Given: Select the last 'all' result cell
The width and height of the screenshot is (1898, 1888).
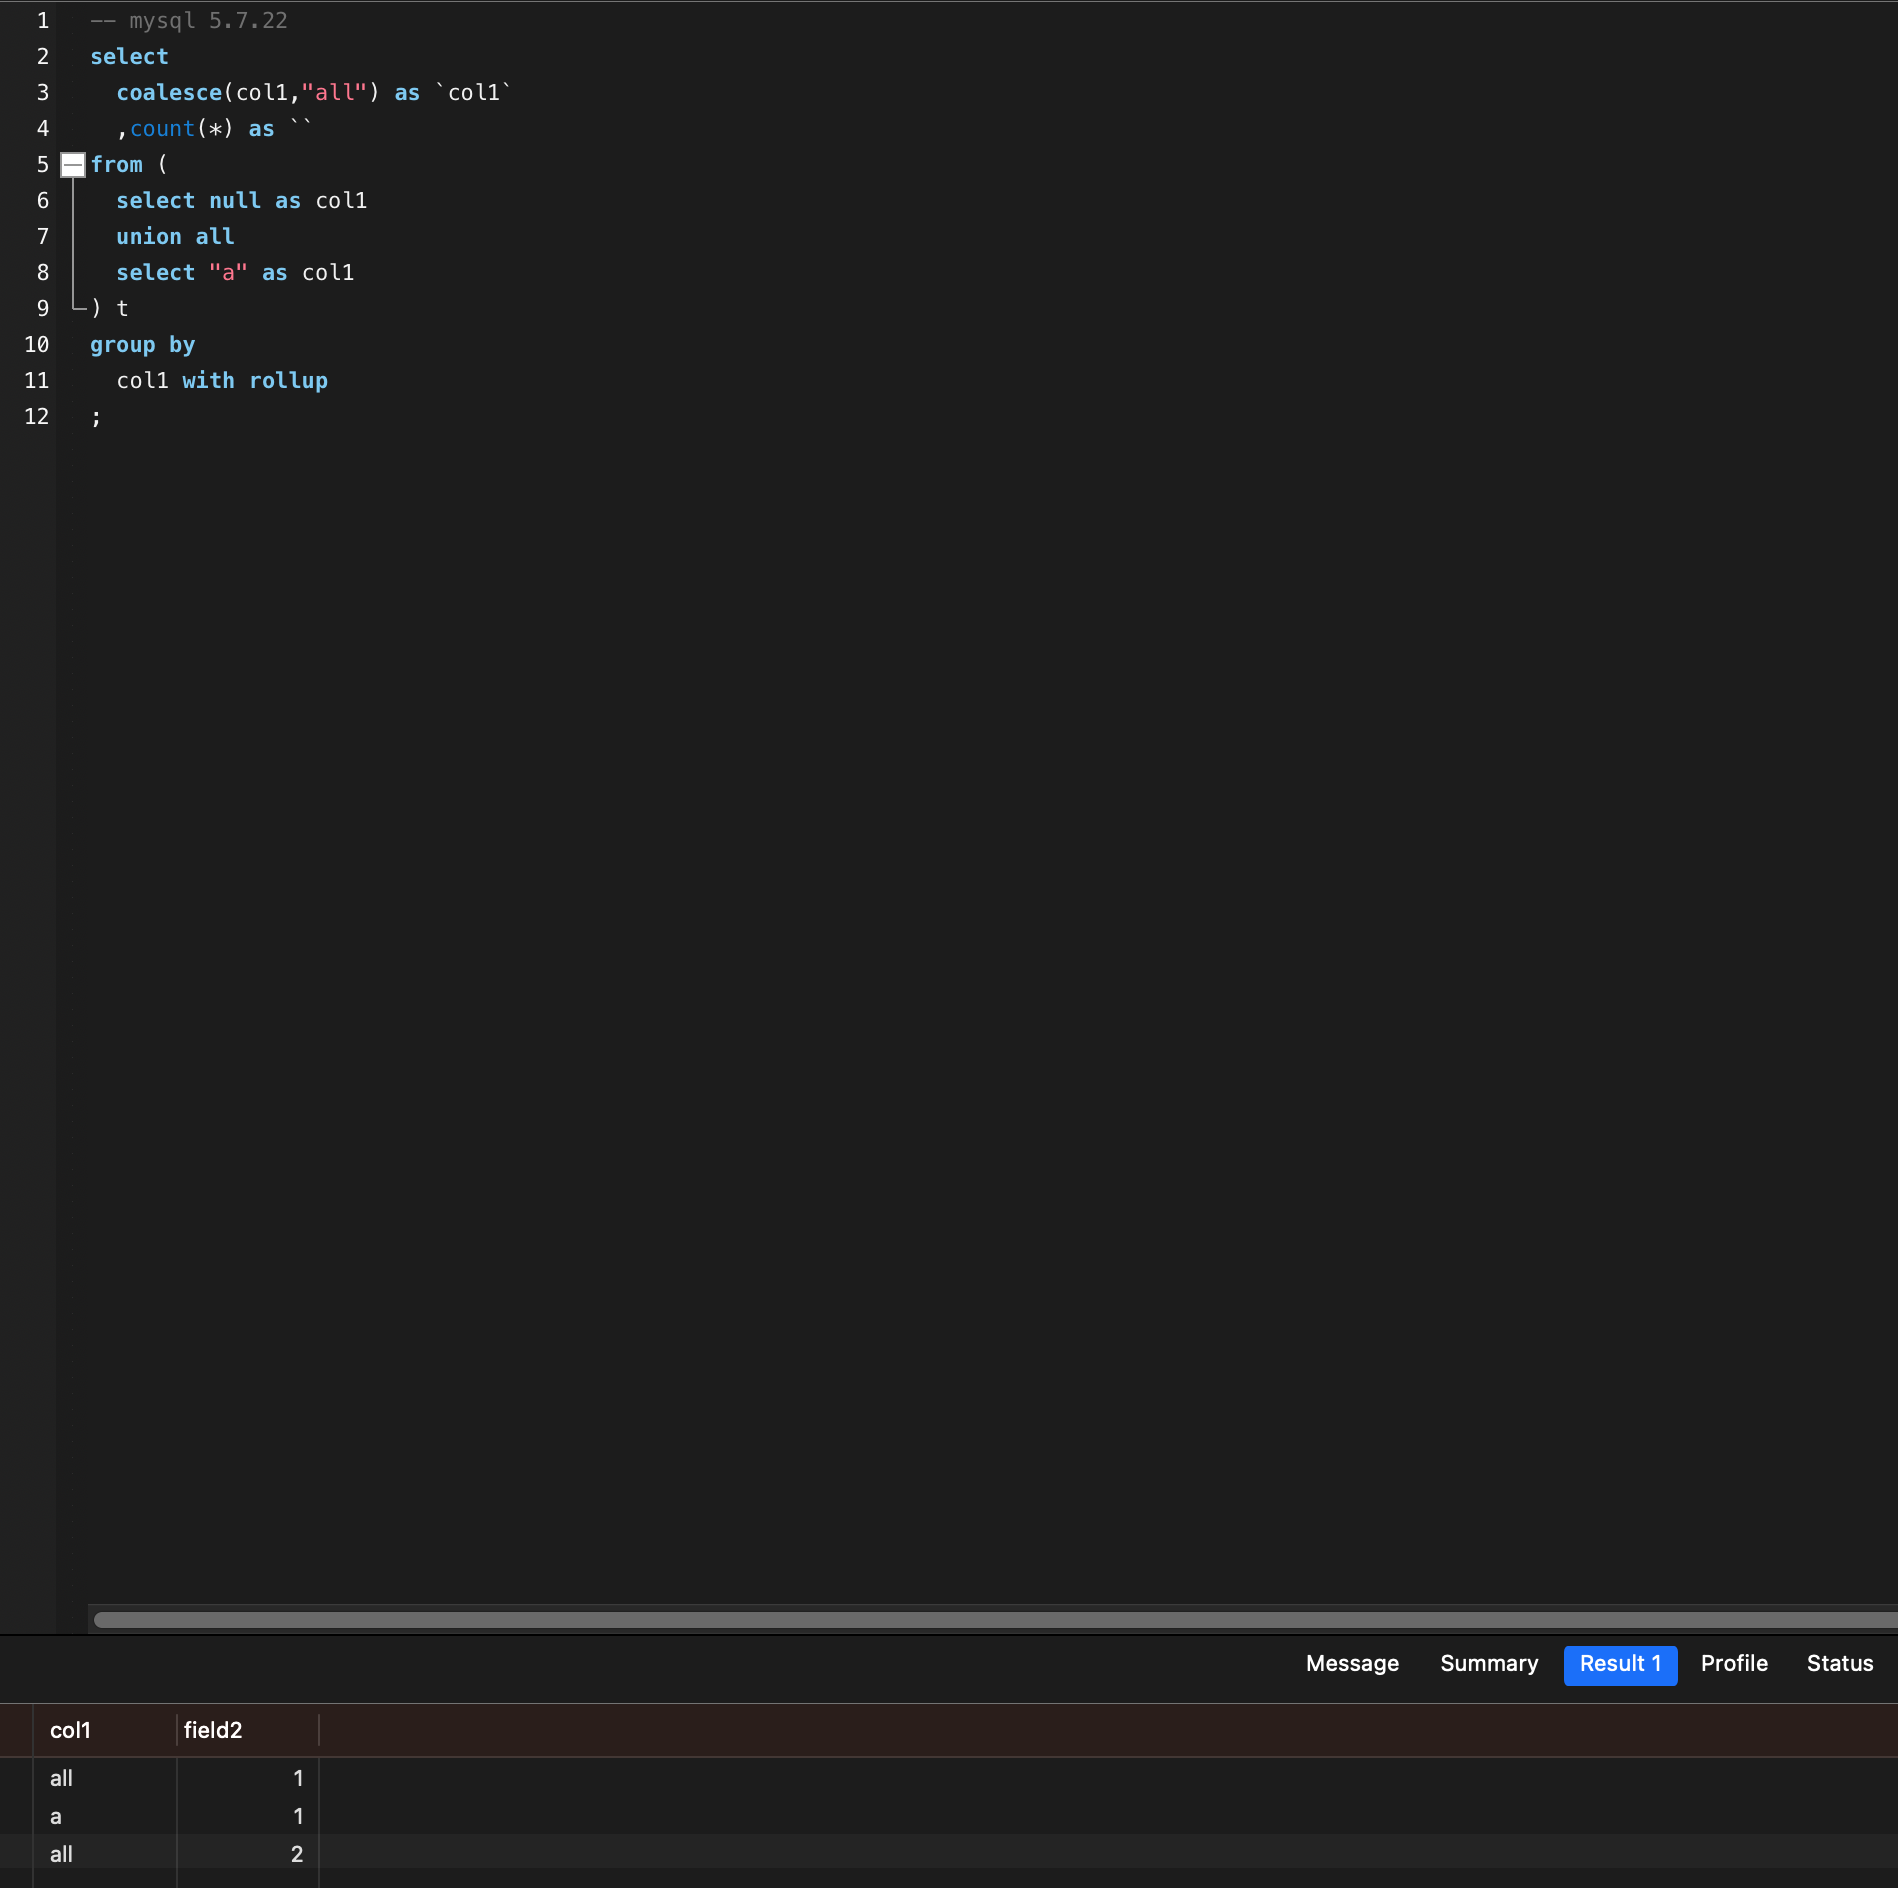Looking at the screenshot, I should [105, 1855].
